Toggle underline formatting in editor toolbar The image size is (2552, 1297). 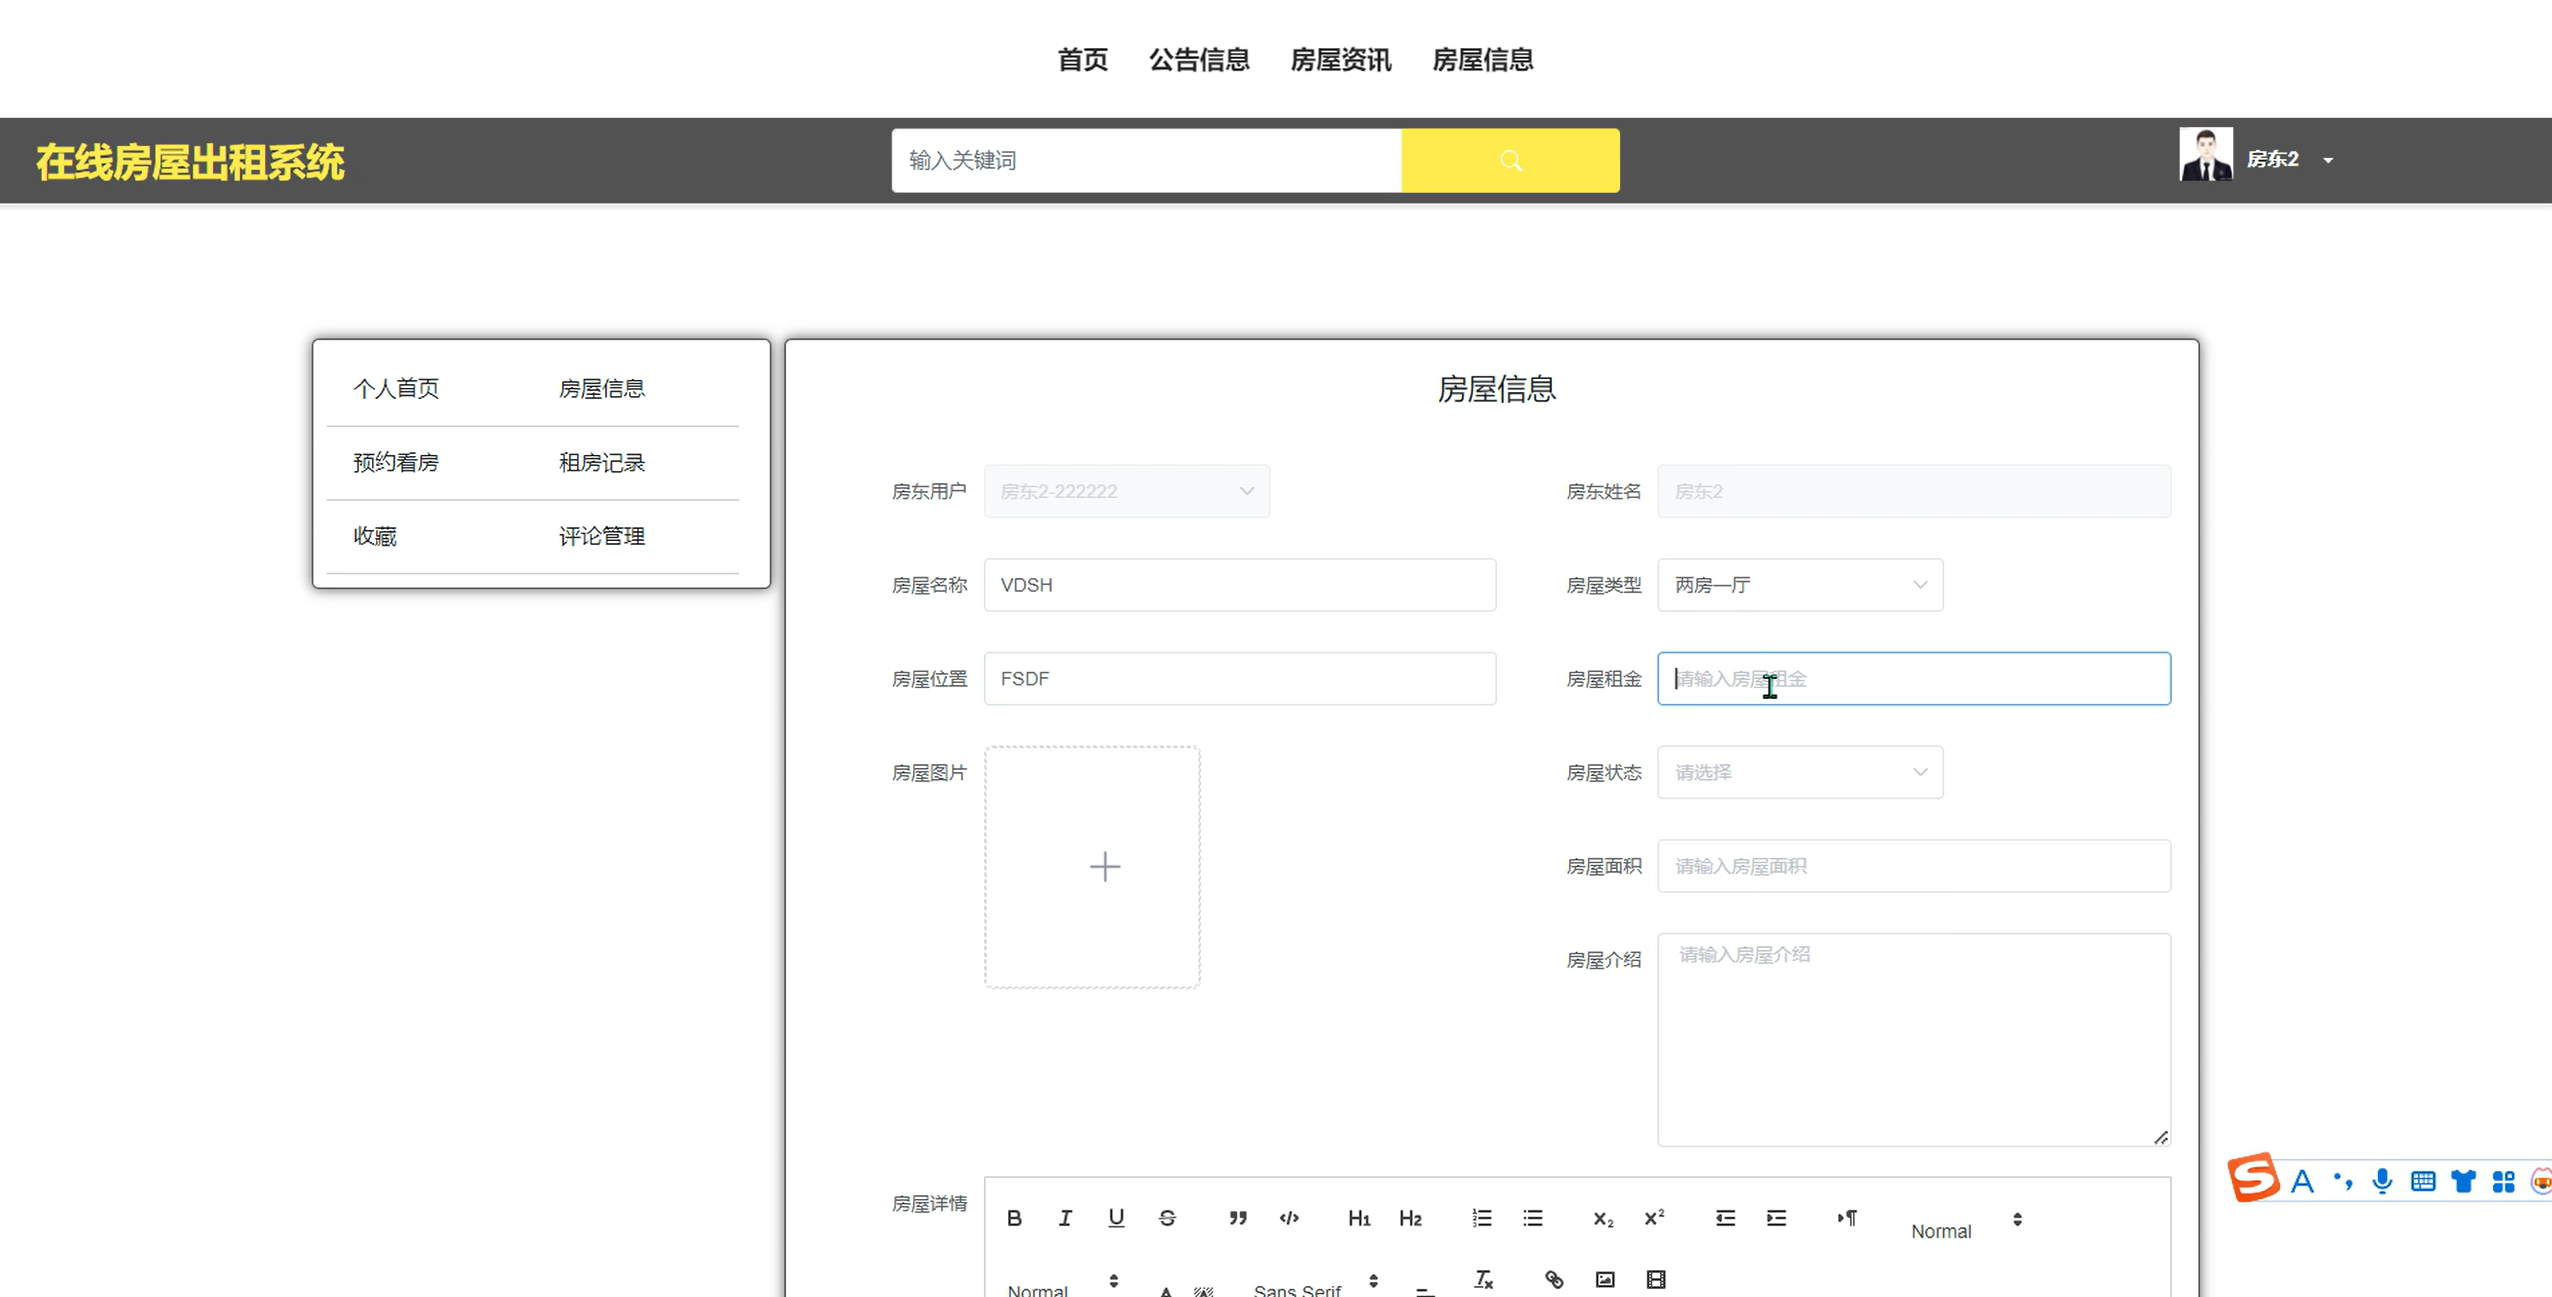click(1116, 1218)
